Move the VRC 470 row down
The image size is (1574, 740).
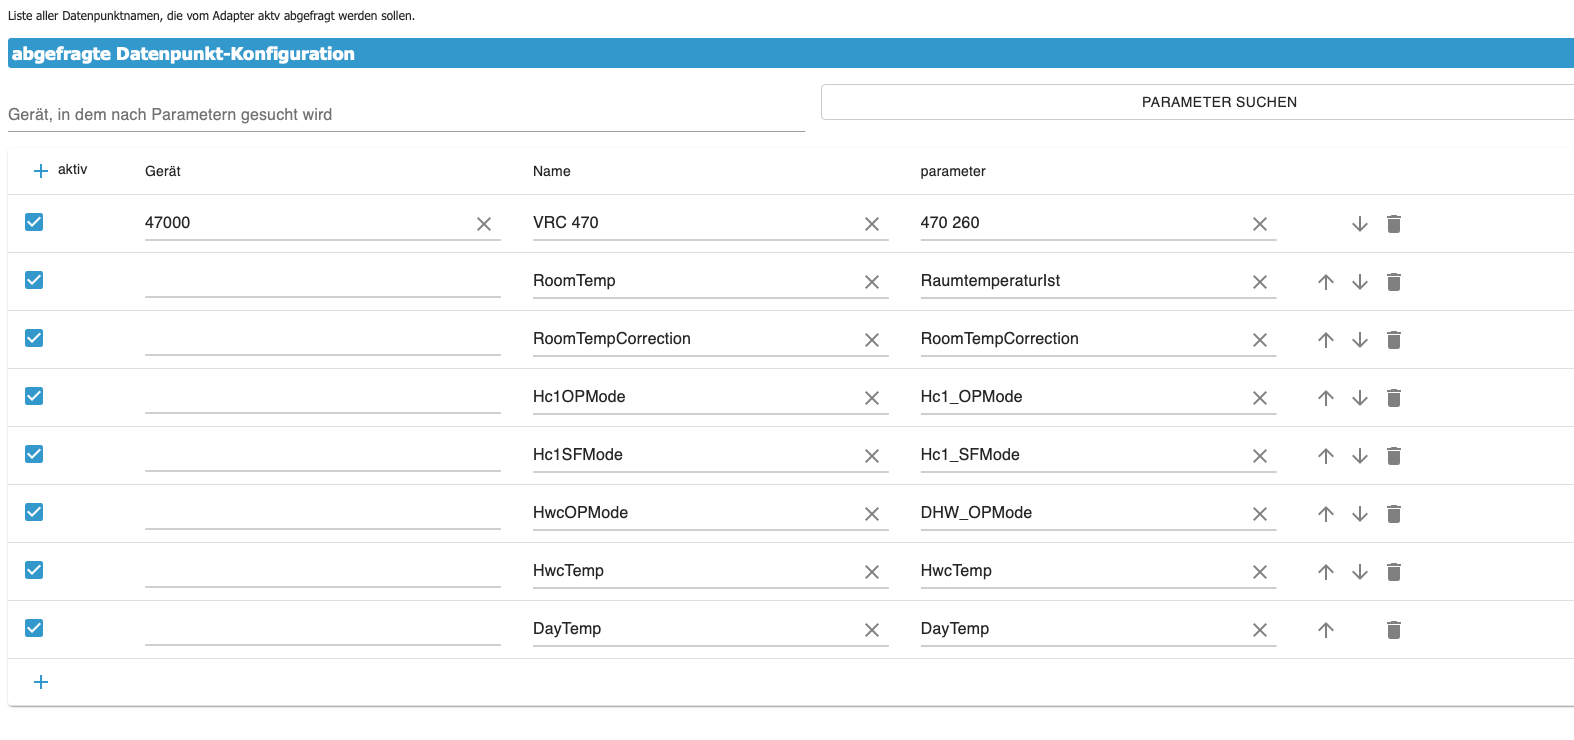coord(1360,224)
